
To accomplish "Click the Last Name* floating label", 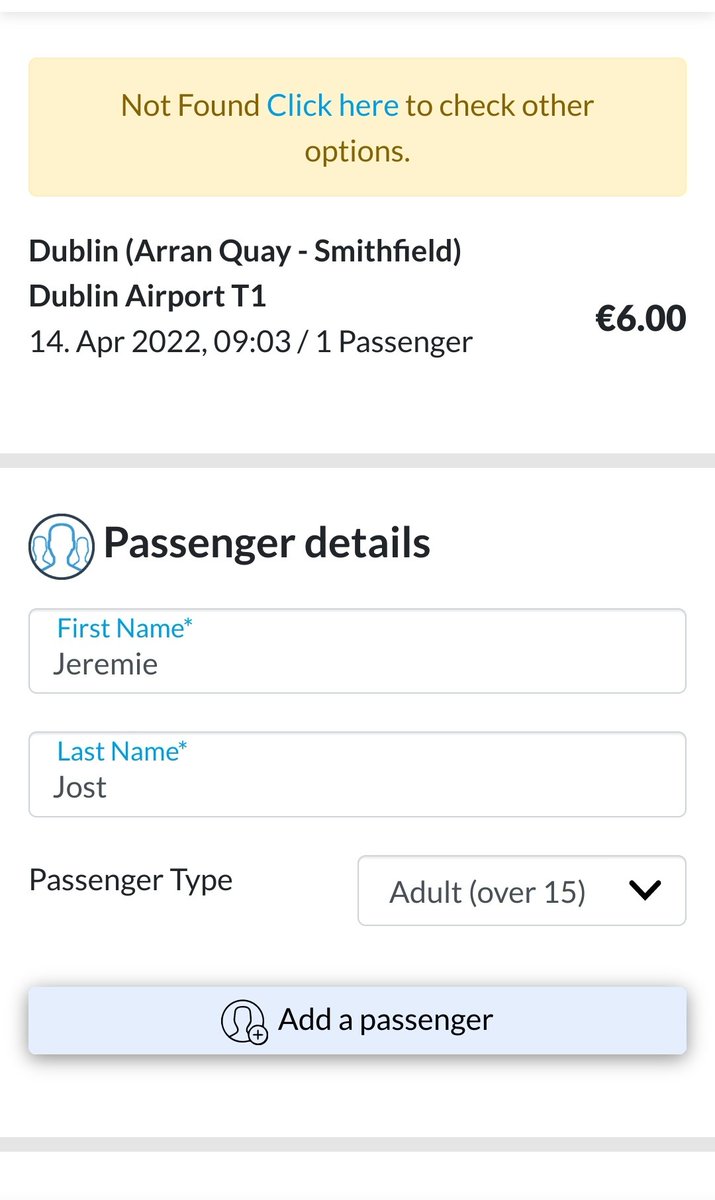I will (x=122, y=751).
